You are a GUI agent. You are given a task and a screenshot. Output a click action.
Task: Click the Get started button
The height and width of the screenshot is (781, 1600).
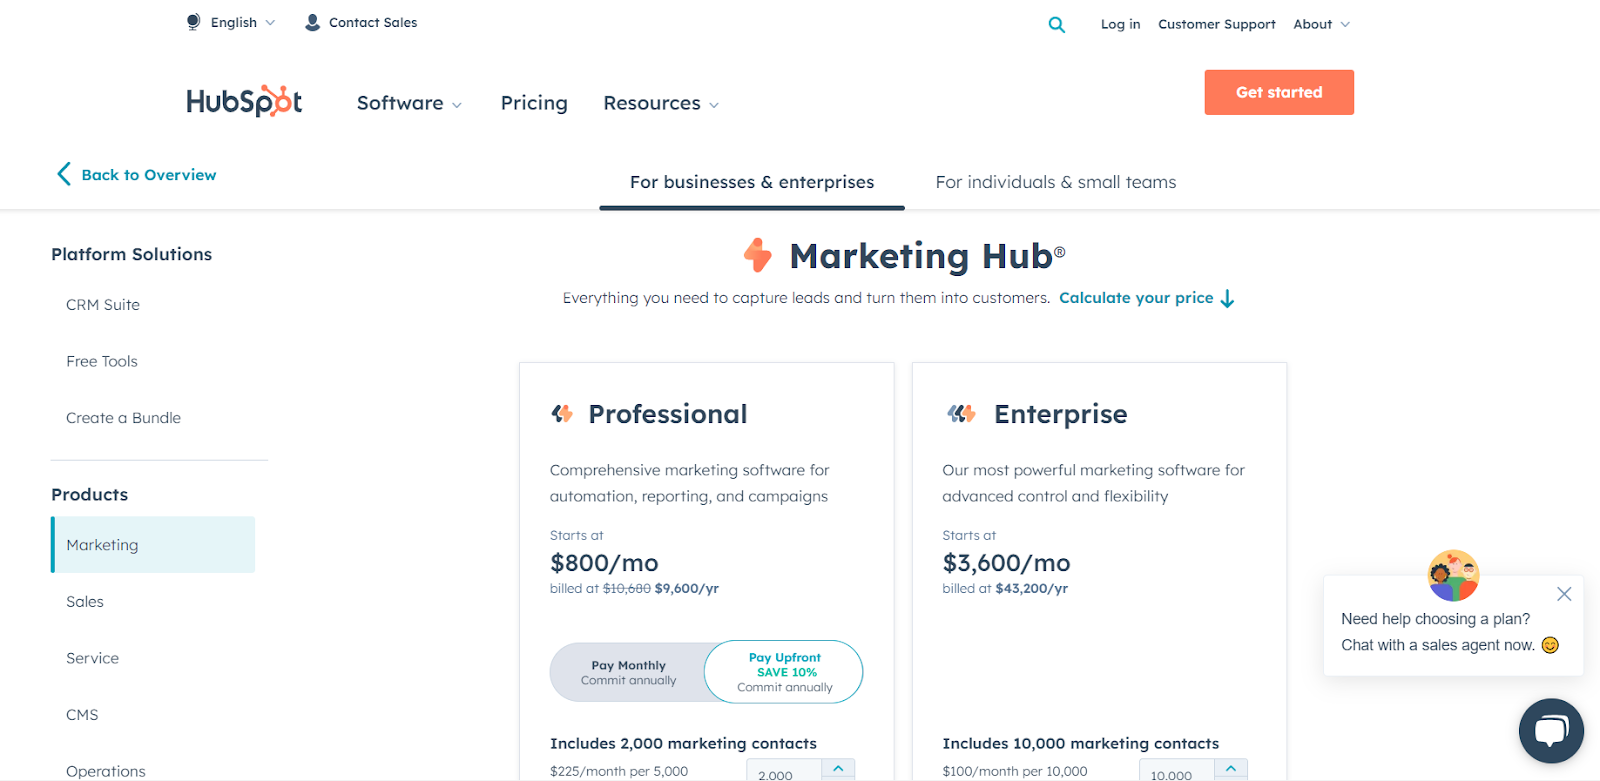pos(1279,92)
